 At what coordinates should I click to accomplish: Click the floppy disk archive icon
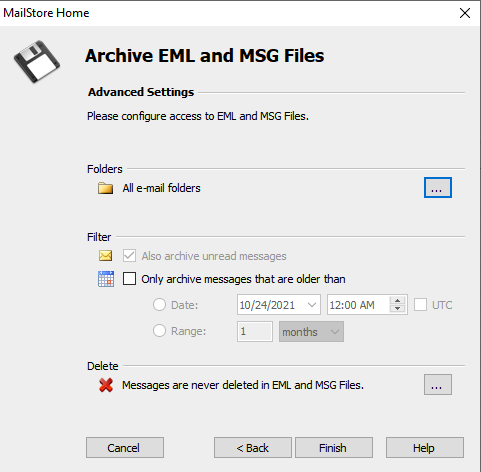pos(37,62)
